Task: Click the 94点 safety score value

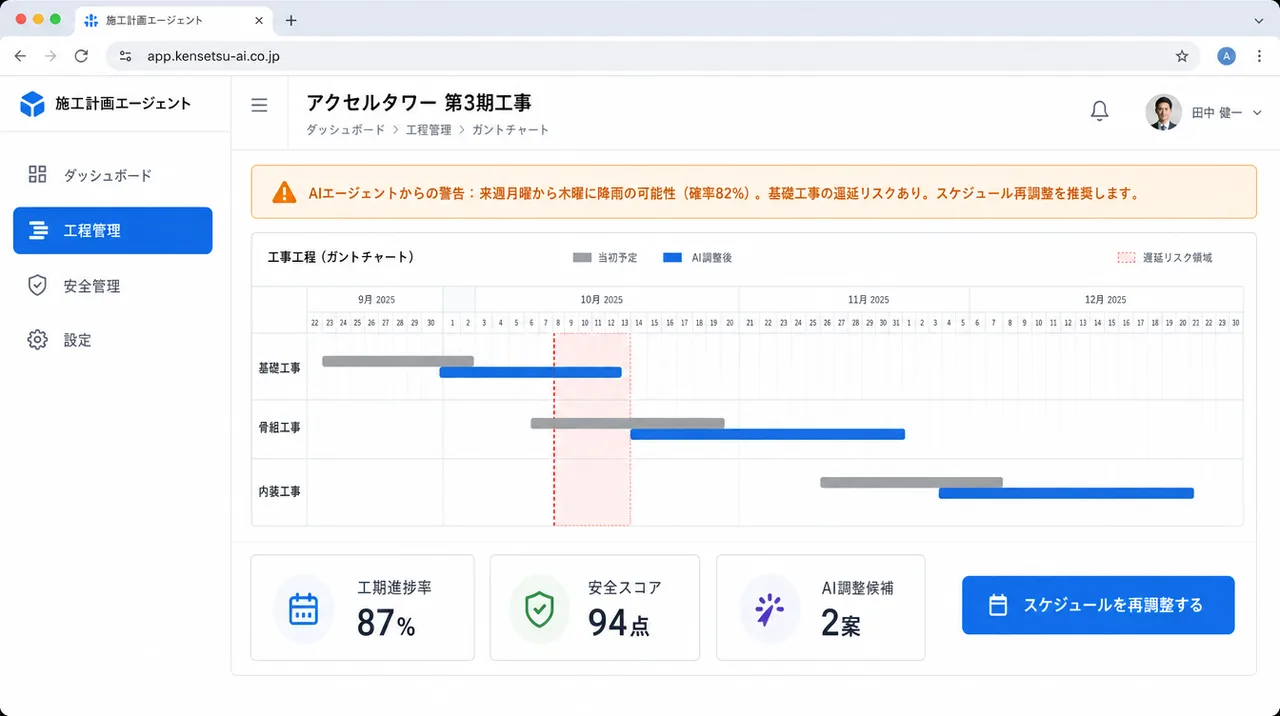Action: 618,623
